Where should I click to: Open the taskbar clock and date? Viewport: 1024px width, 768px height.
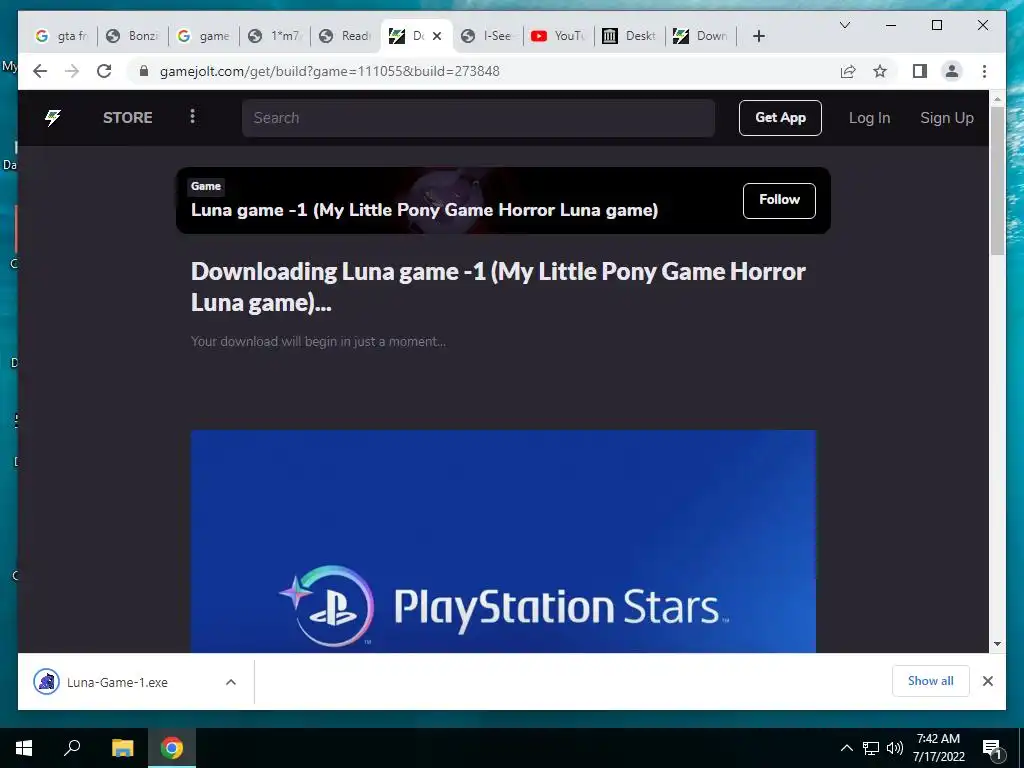click(x=938, y=748)
